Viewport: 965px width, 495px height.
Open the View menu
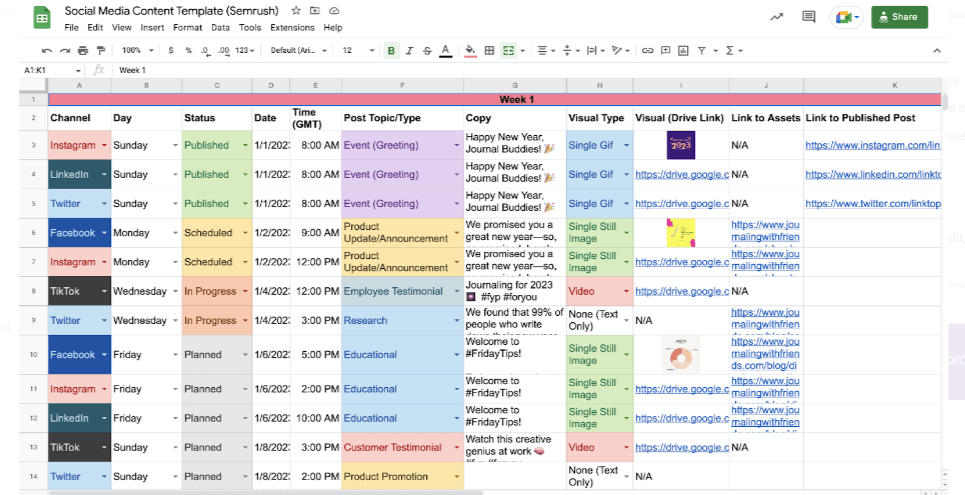121,28
